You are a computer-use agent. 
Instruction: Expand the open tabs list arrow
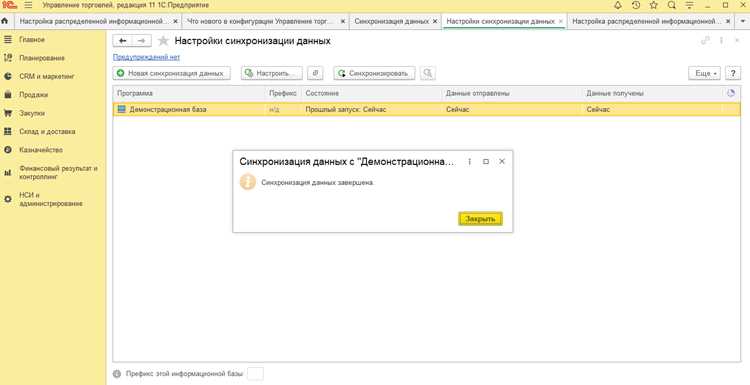coord(742,22)
